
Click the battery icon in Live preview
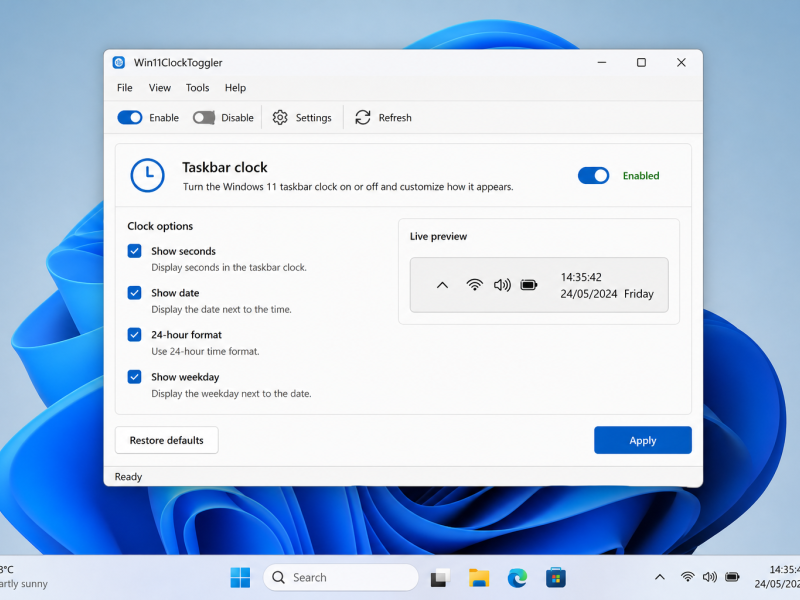coord(529,285)
